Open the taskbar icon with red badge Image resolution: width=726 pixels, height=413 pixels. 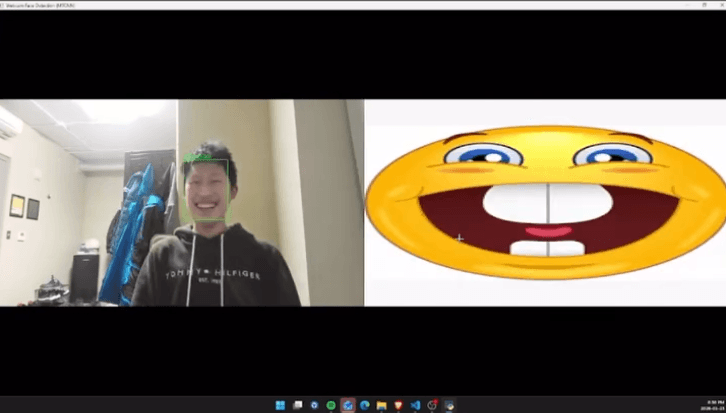tap(432, 405)
